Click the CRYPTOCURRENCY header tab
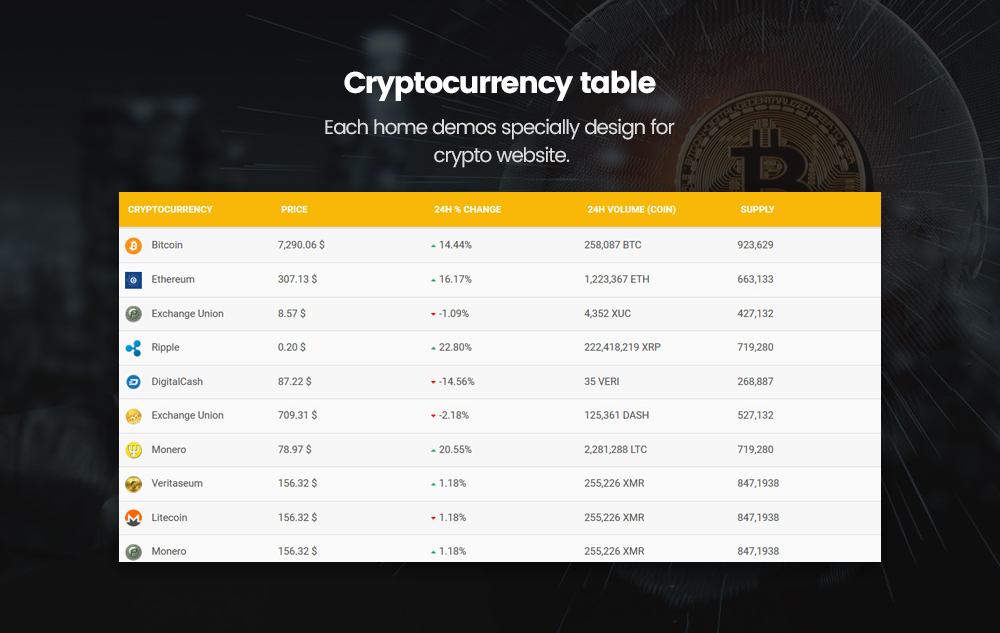Image resolution: width=1000 pixels, height=633 pixels. 170,209
